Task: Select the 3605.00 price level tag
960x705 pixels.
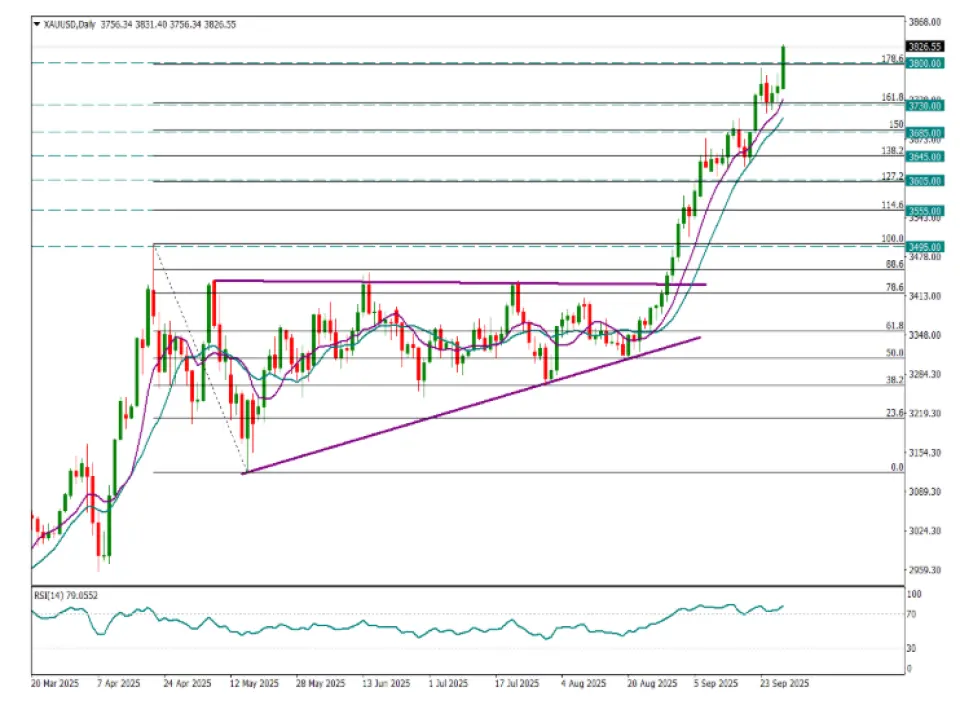Action: (x=924, y=181)
